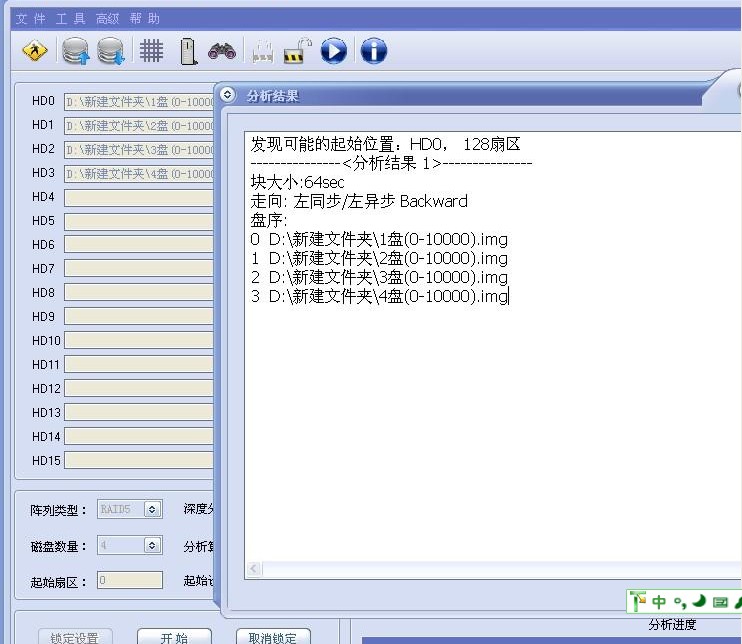Screen dimensions: 742x644
Task: Click the HD2 disk path field
Action: tap(139, 150)
